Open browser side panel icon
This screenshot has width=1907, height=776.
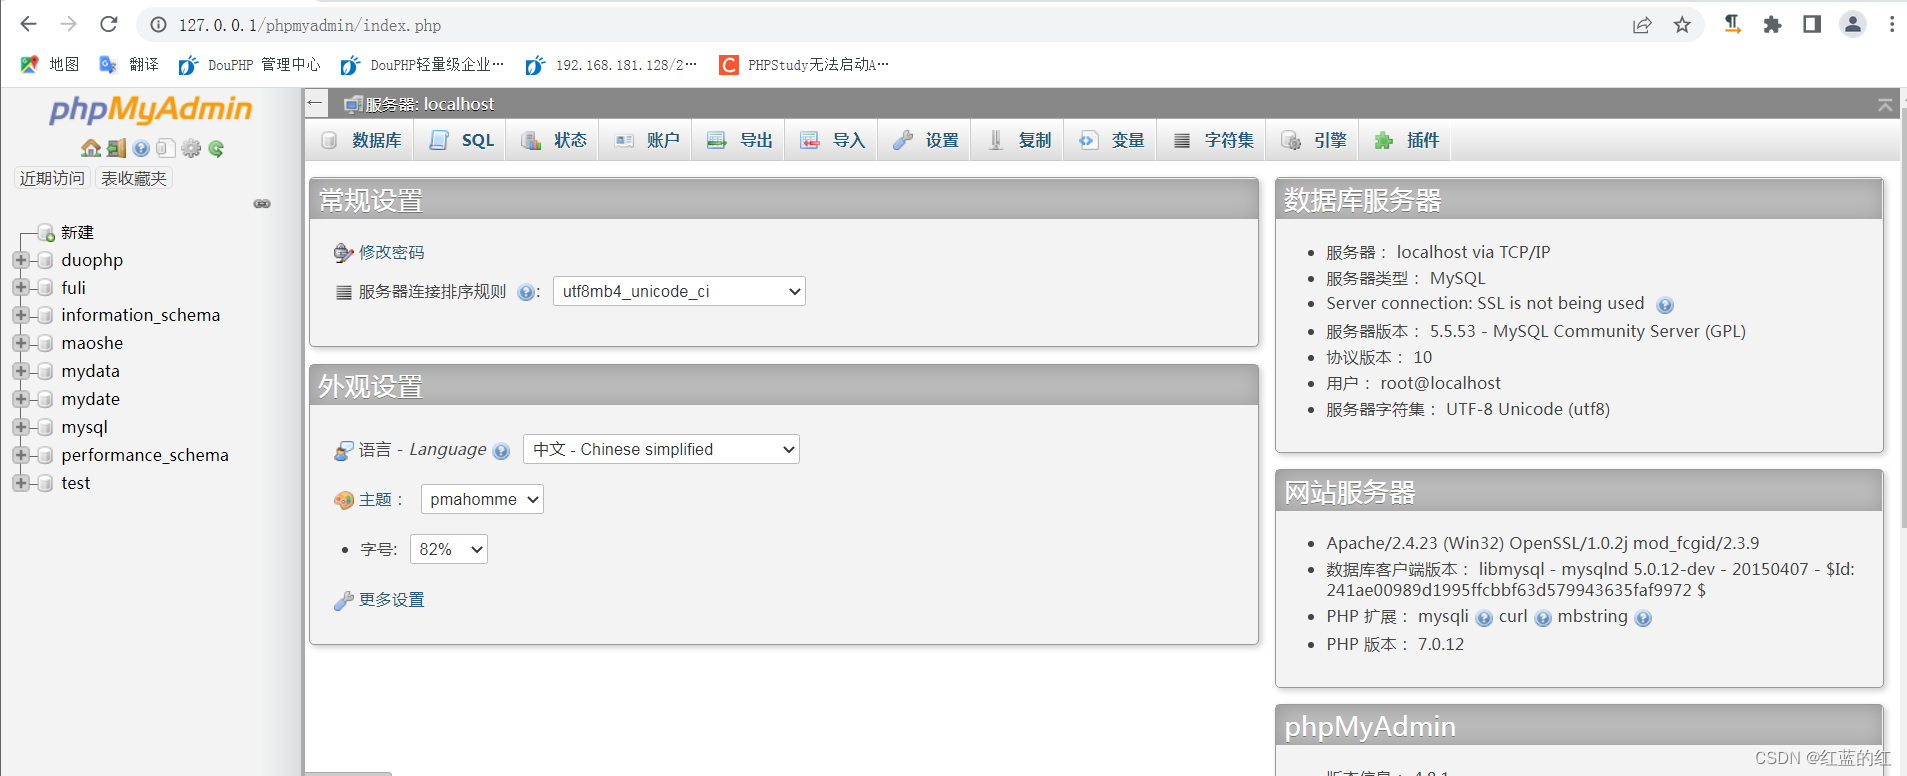tap(1812, 25)
